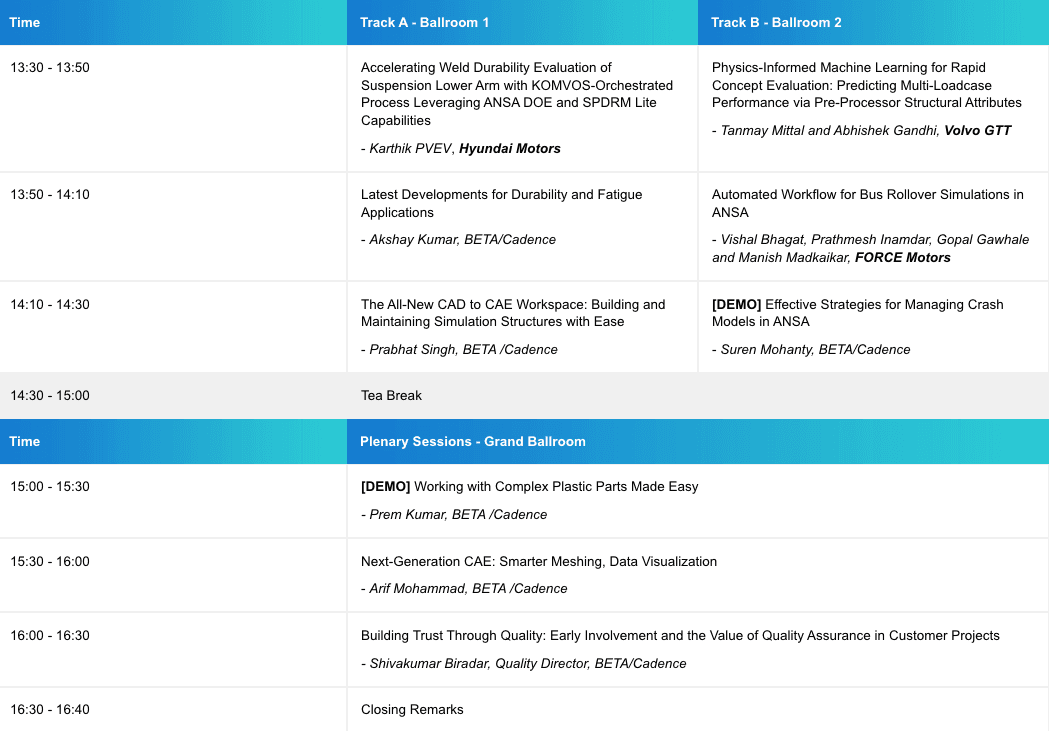This screenshot has width=1049, height=731.
Task: Click speaker Arif Mohammad, BETA /Cadence
Action: pos(464,589)
